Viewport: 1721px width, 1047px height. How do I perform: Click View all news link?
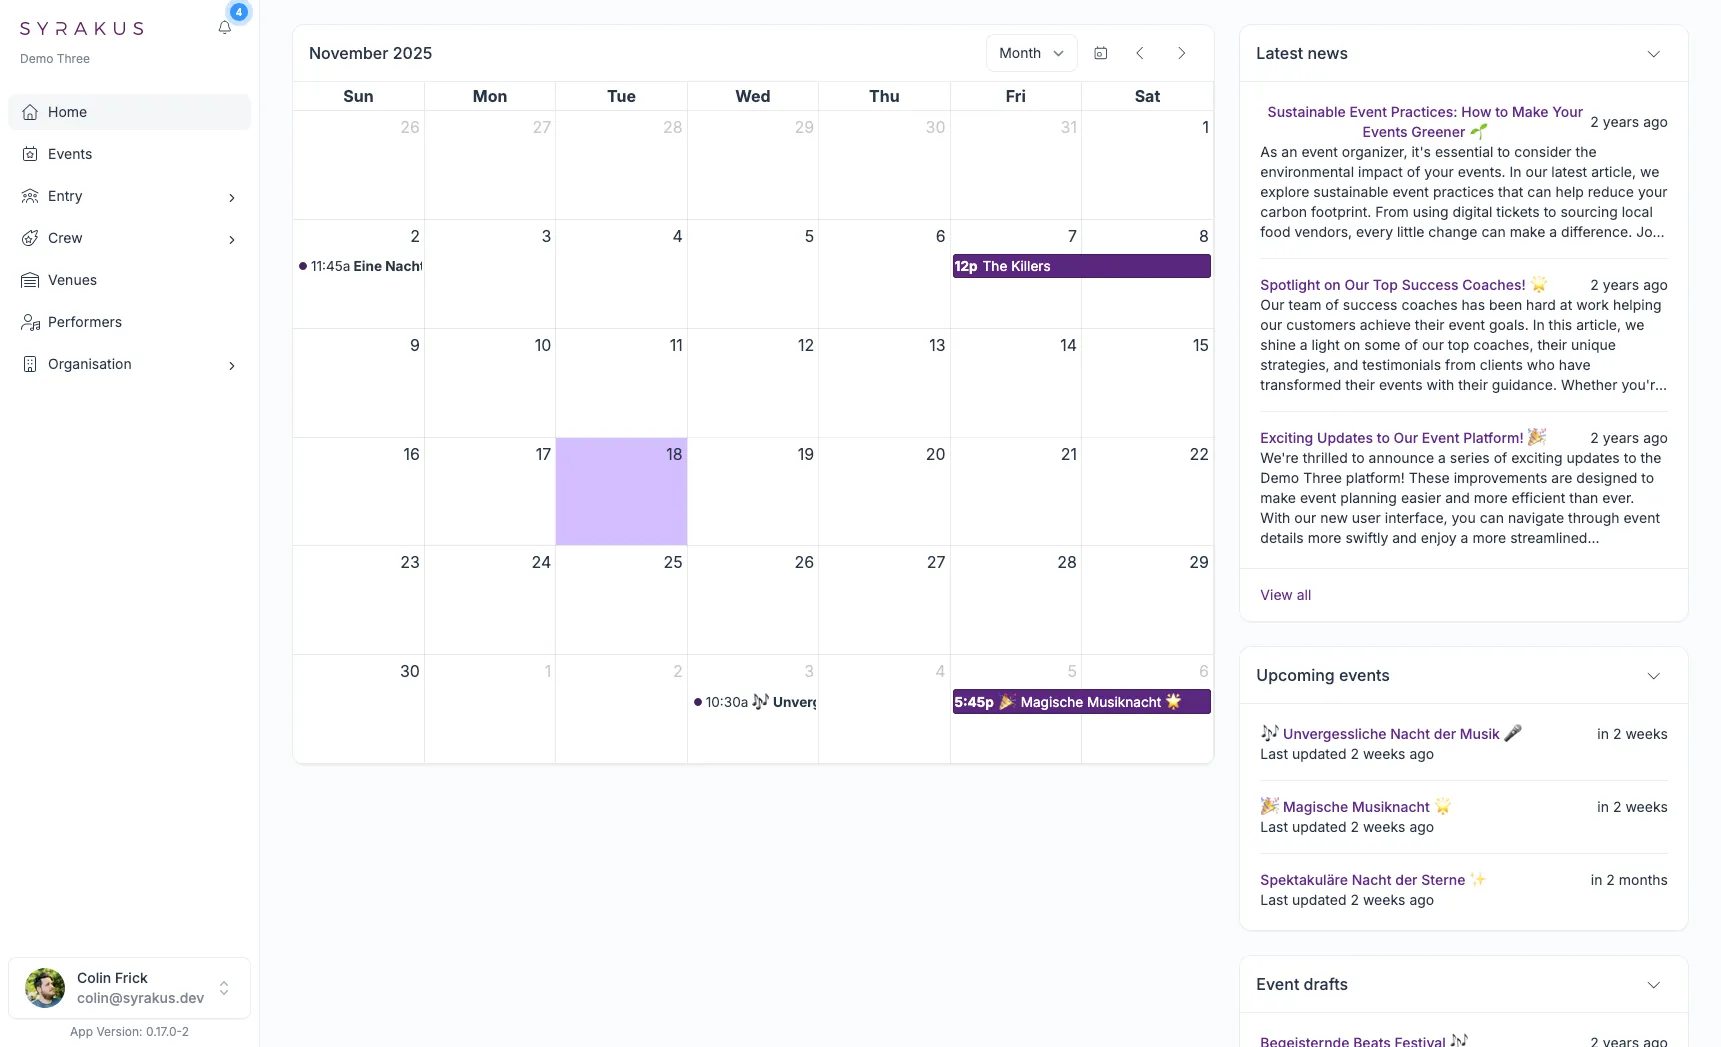tap(1285, 595)
